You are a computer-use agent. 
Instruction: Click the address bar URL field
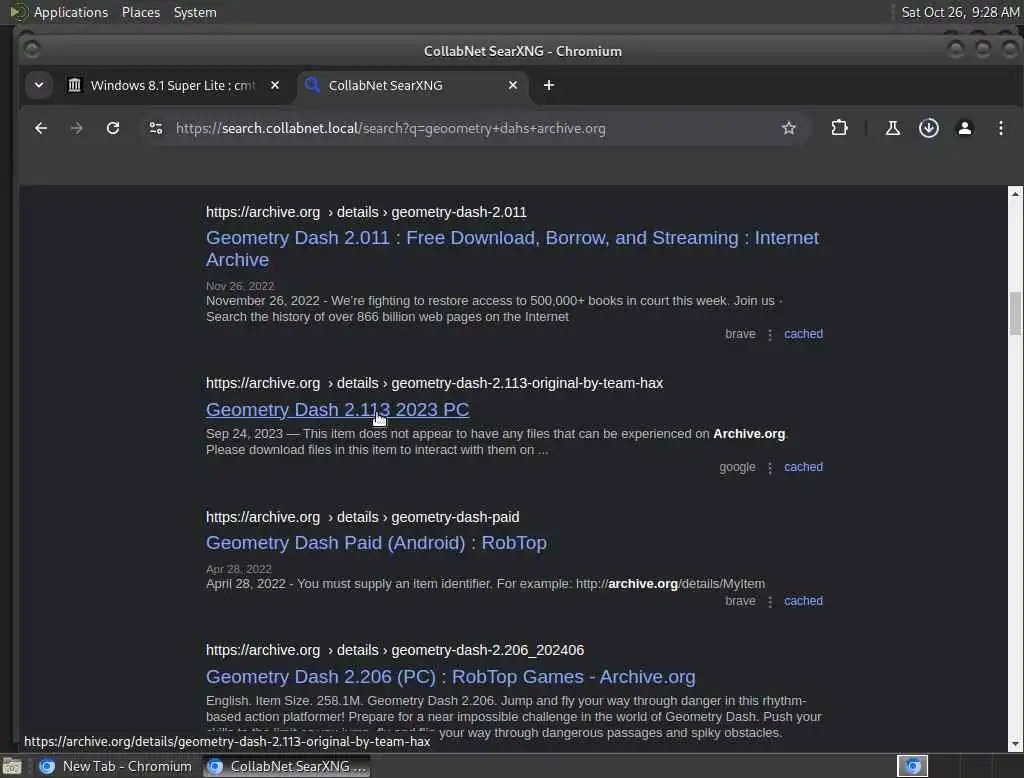[473, 129]
